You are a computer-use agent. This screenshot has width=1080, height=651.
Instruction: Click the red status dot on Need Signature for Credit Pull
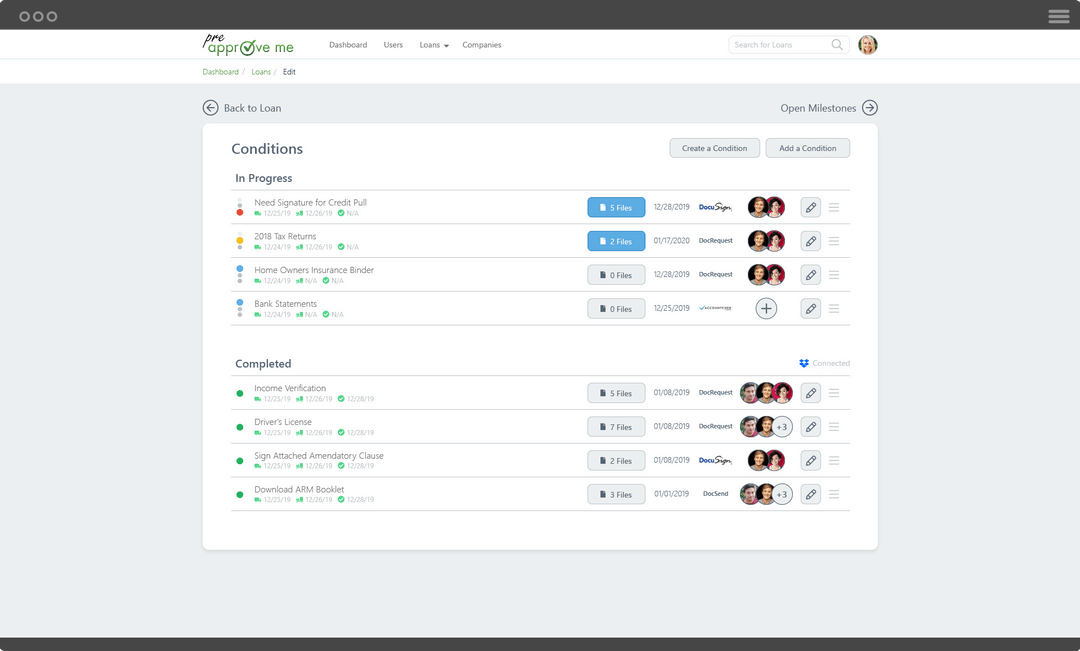coord(239,211)
